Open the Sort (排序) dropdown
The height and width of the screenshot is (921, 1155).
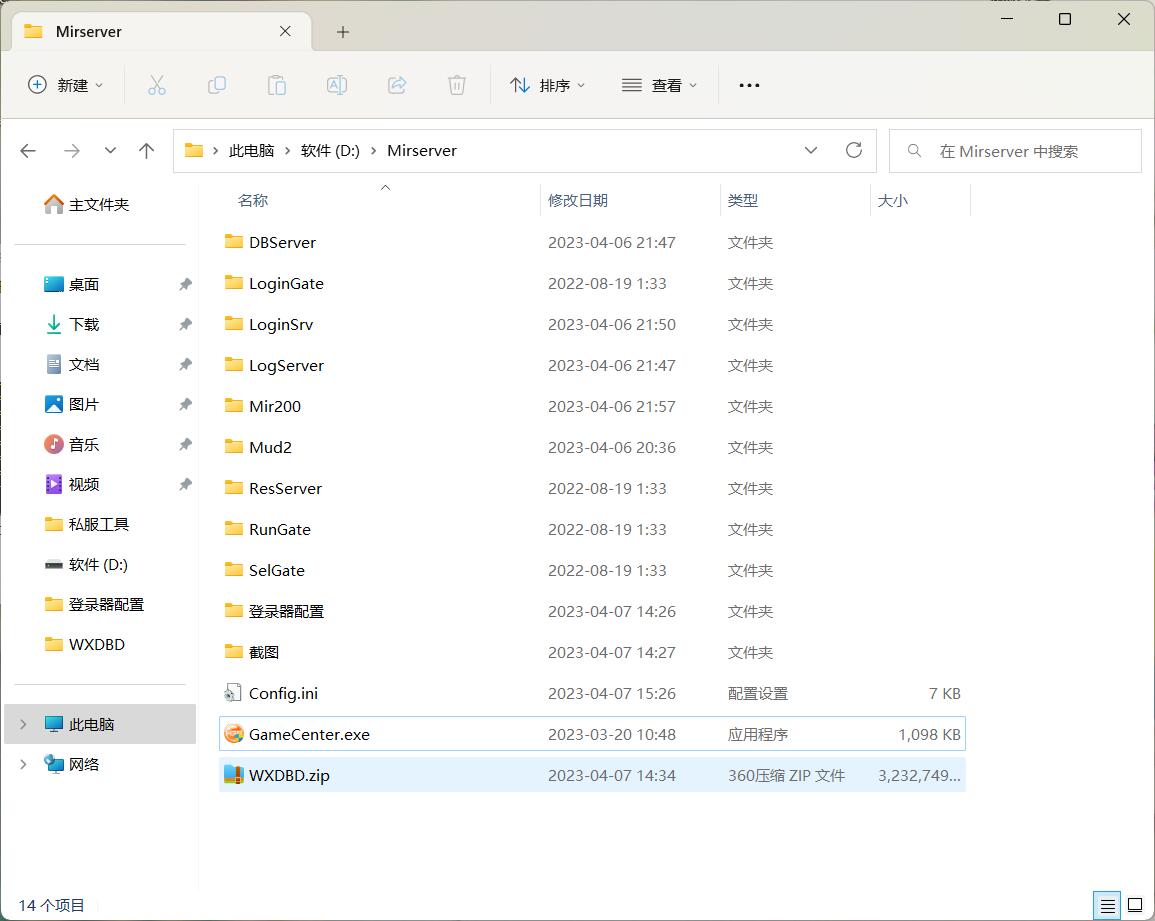point(547,85)
